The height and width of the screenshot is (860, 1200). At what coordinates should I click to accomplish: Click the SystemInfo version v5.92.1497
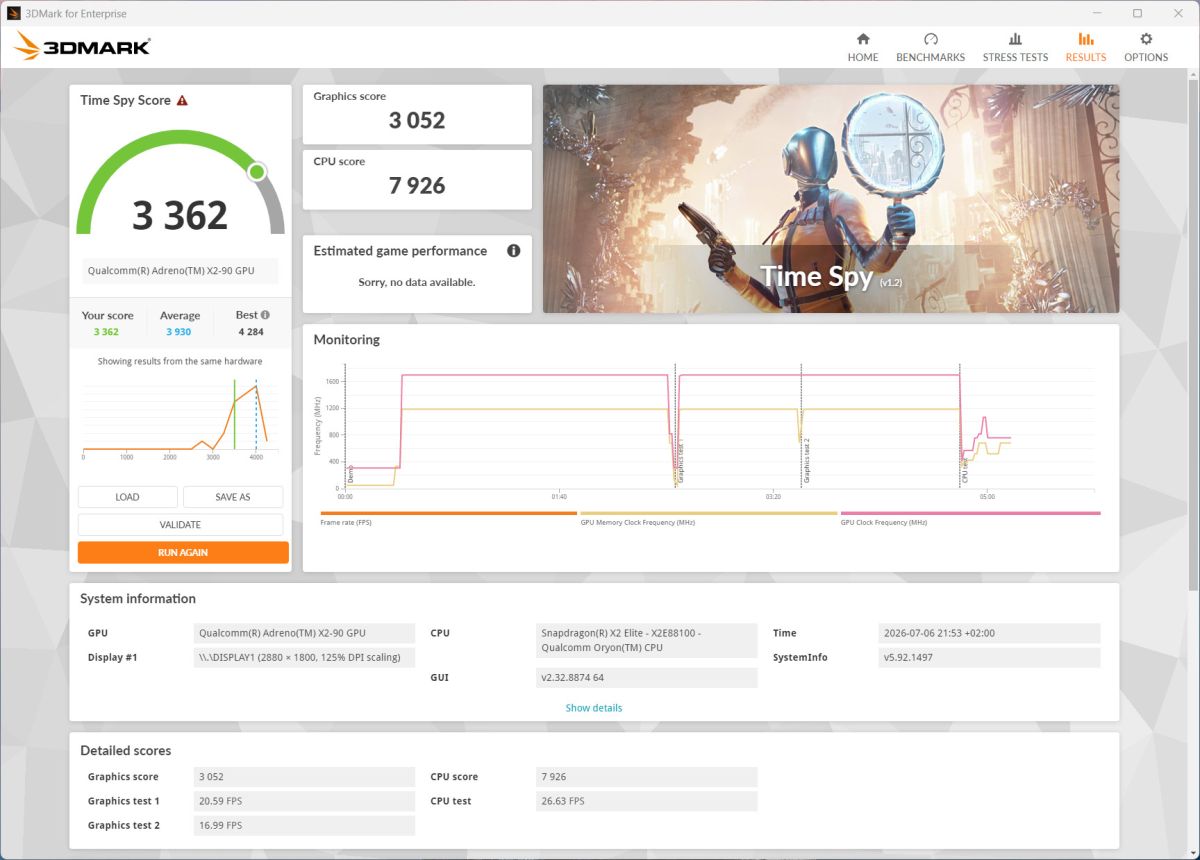[x=989, y=657]
